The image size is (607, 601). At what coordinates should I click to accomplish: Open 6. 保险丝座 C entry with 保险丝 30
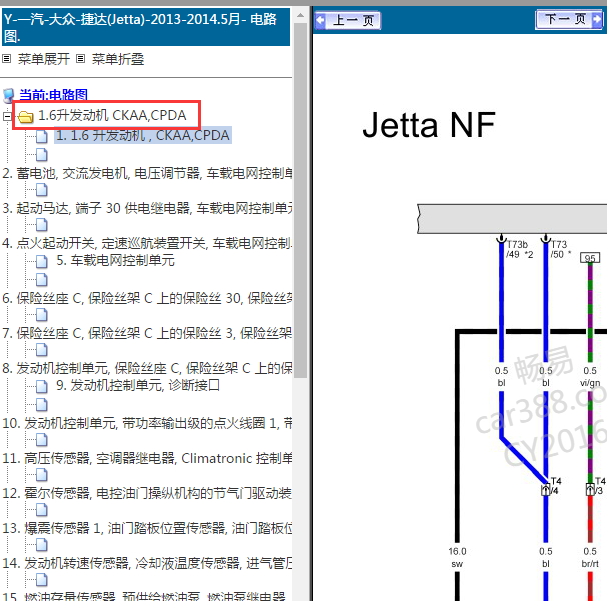(147, 298)
